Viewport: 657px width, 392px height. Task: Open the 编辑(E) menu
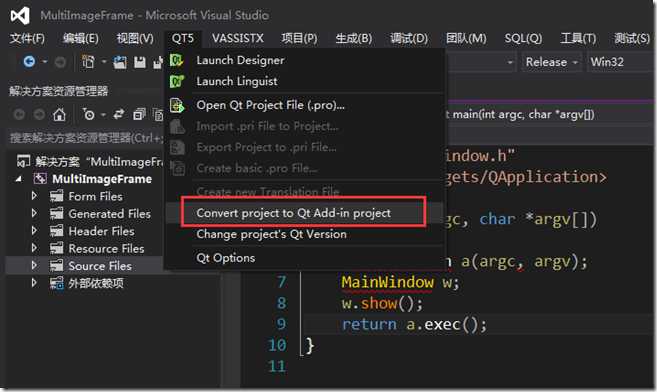point(80,39)
